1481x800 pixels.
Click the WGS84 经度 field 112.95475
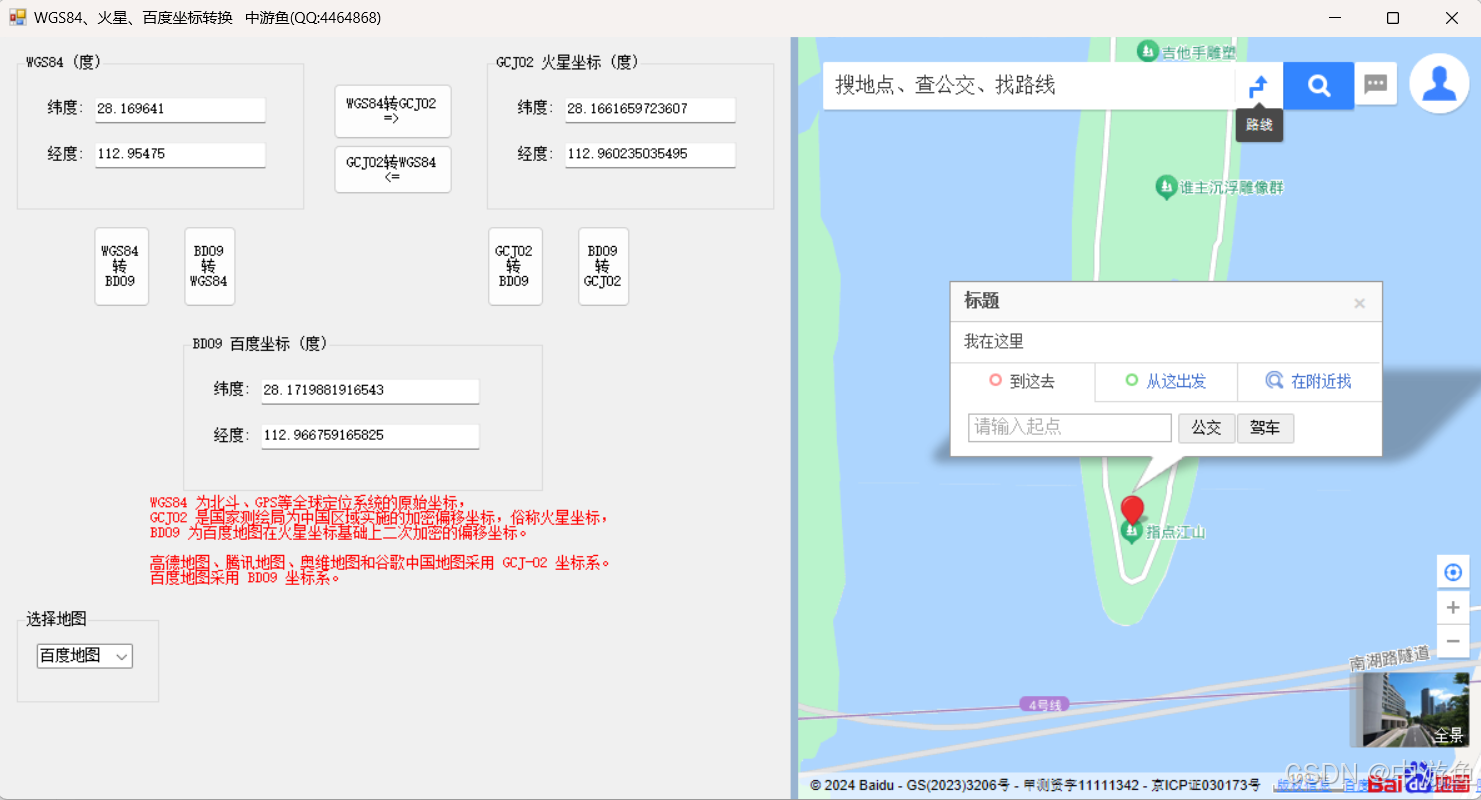pos(180,155)
